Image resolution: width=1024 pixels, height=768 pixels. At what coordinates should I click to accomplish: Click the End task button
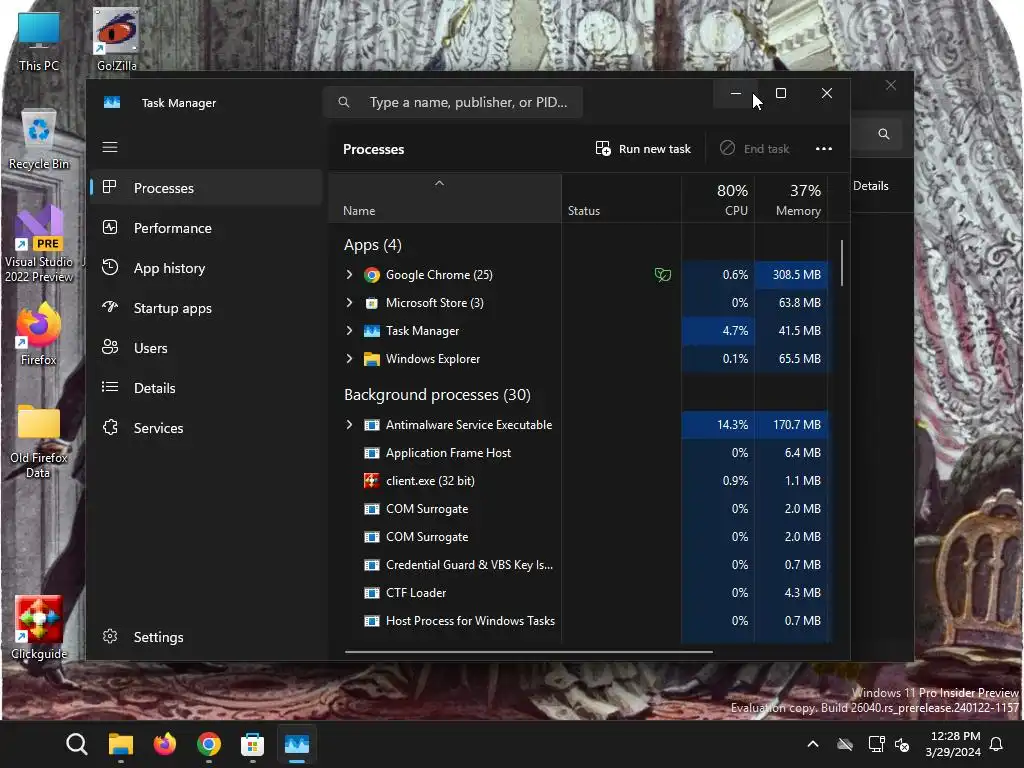point(755,149)
